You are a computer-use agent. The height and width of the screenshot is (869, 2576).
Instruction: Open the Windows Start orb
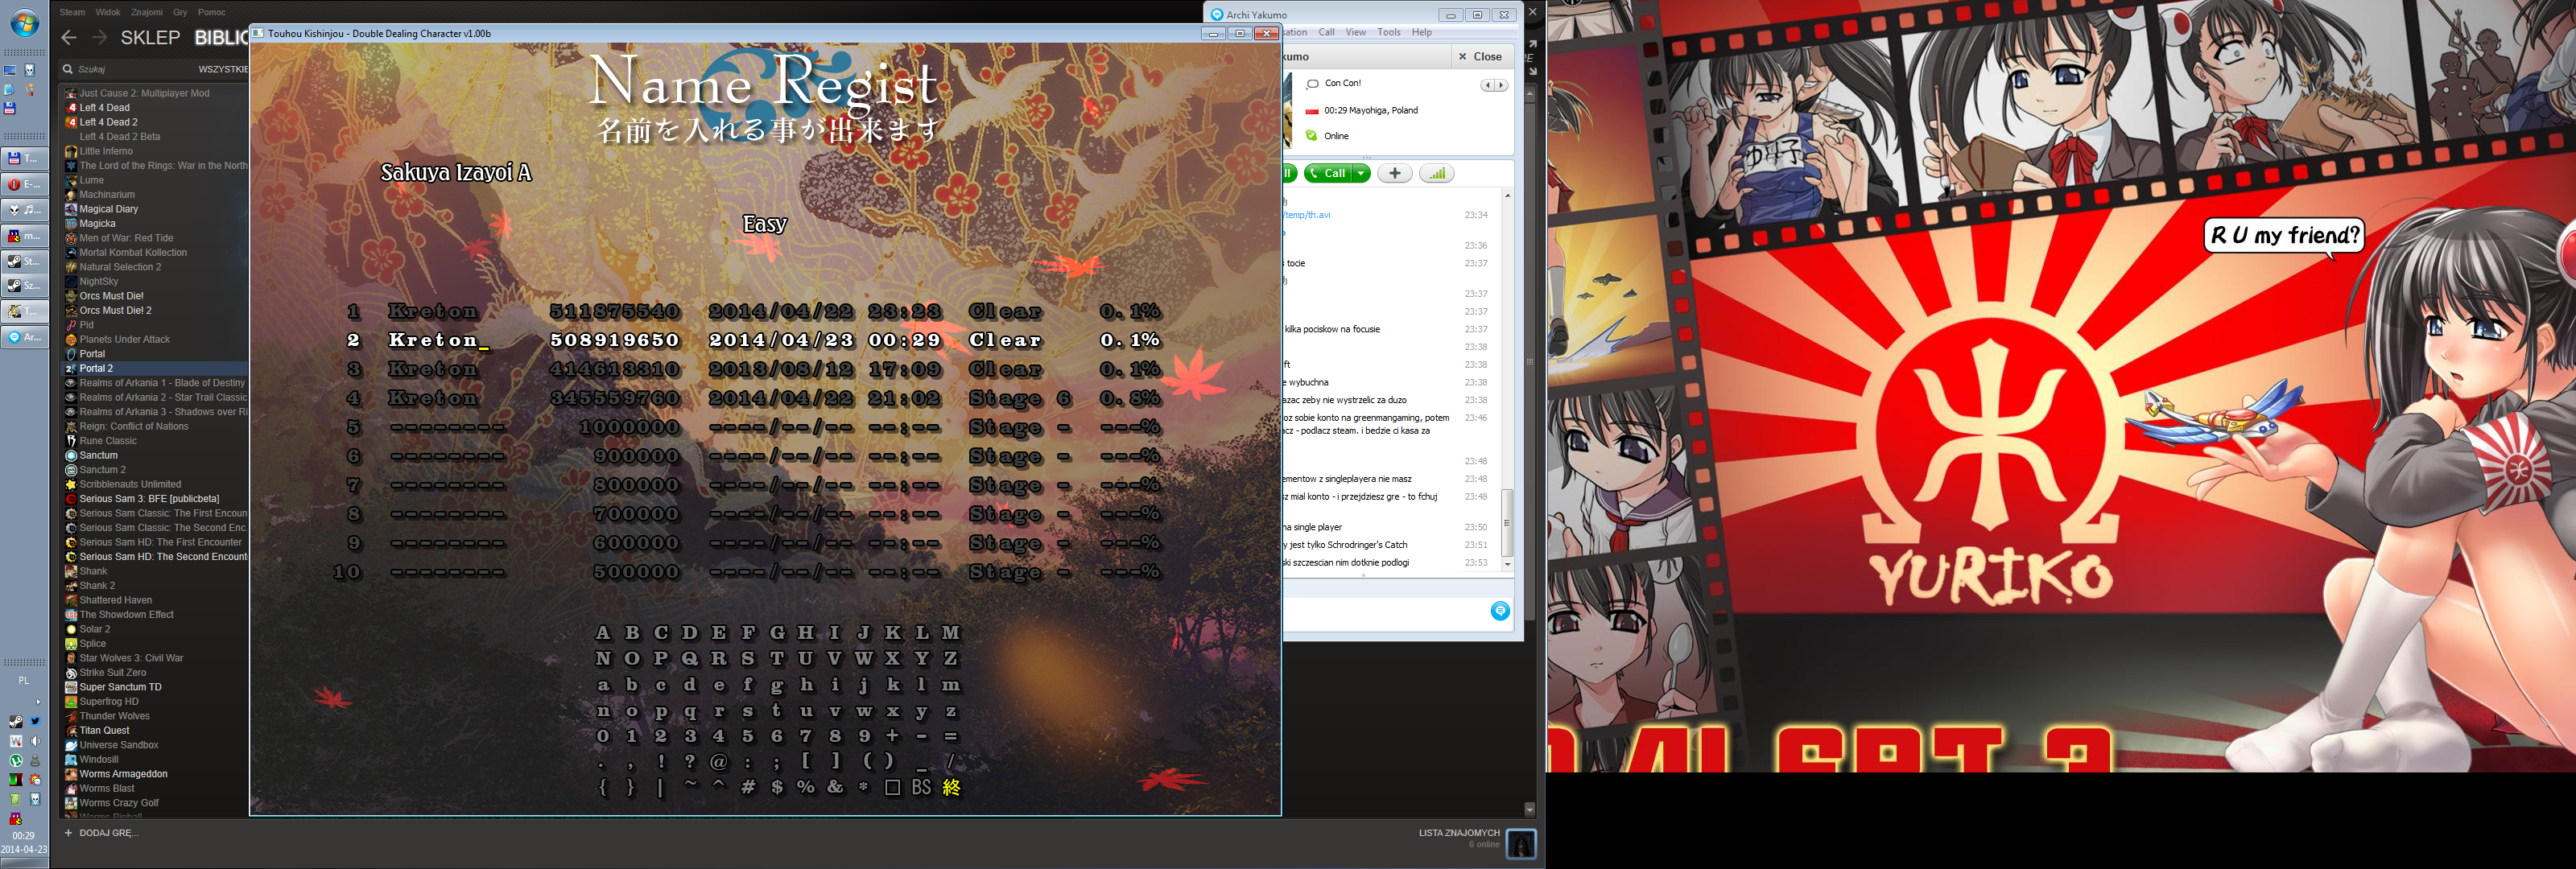pos(25,24)
